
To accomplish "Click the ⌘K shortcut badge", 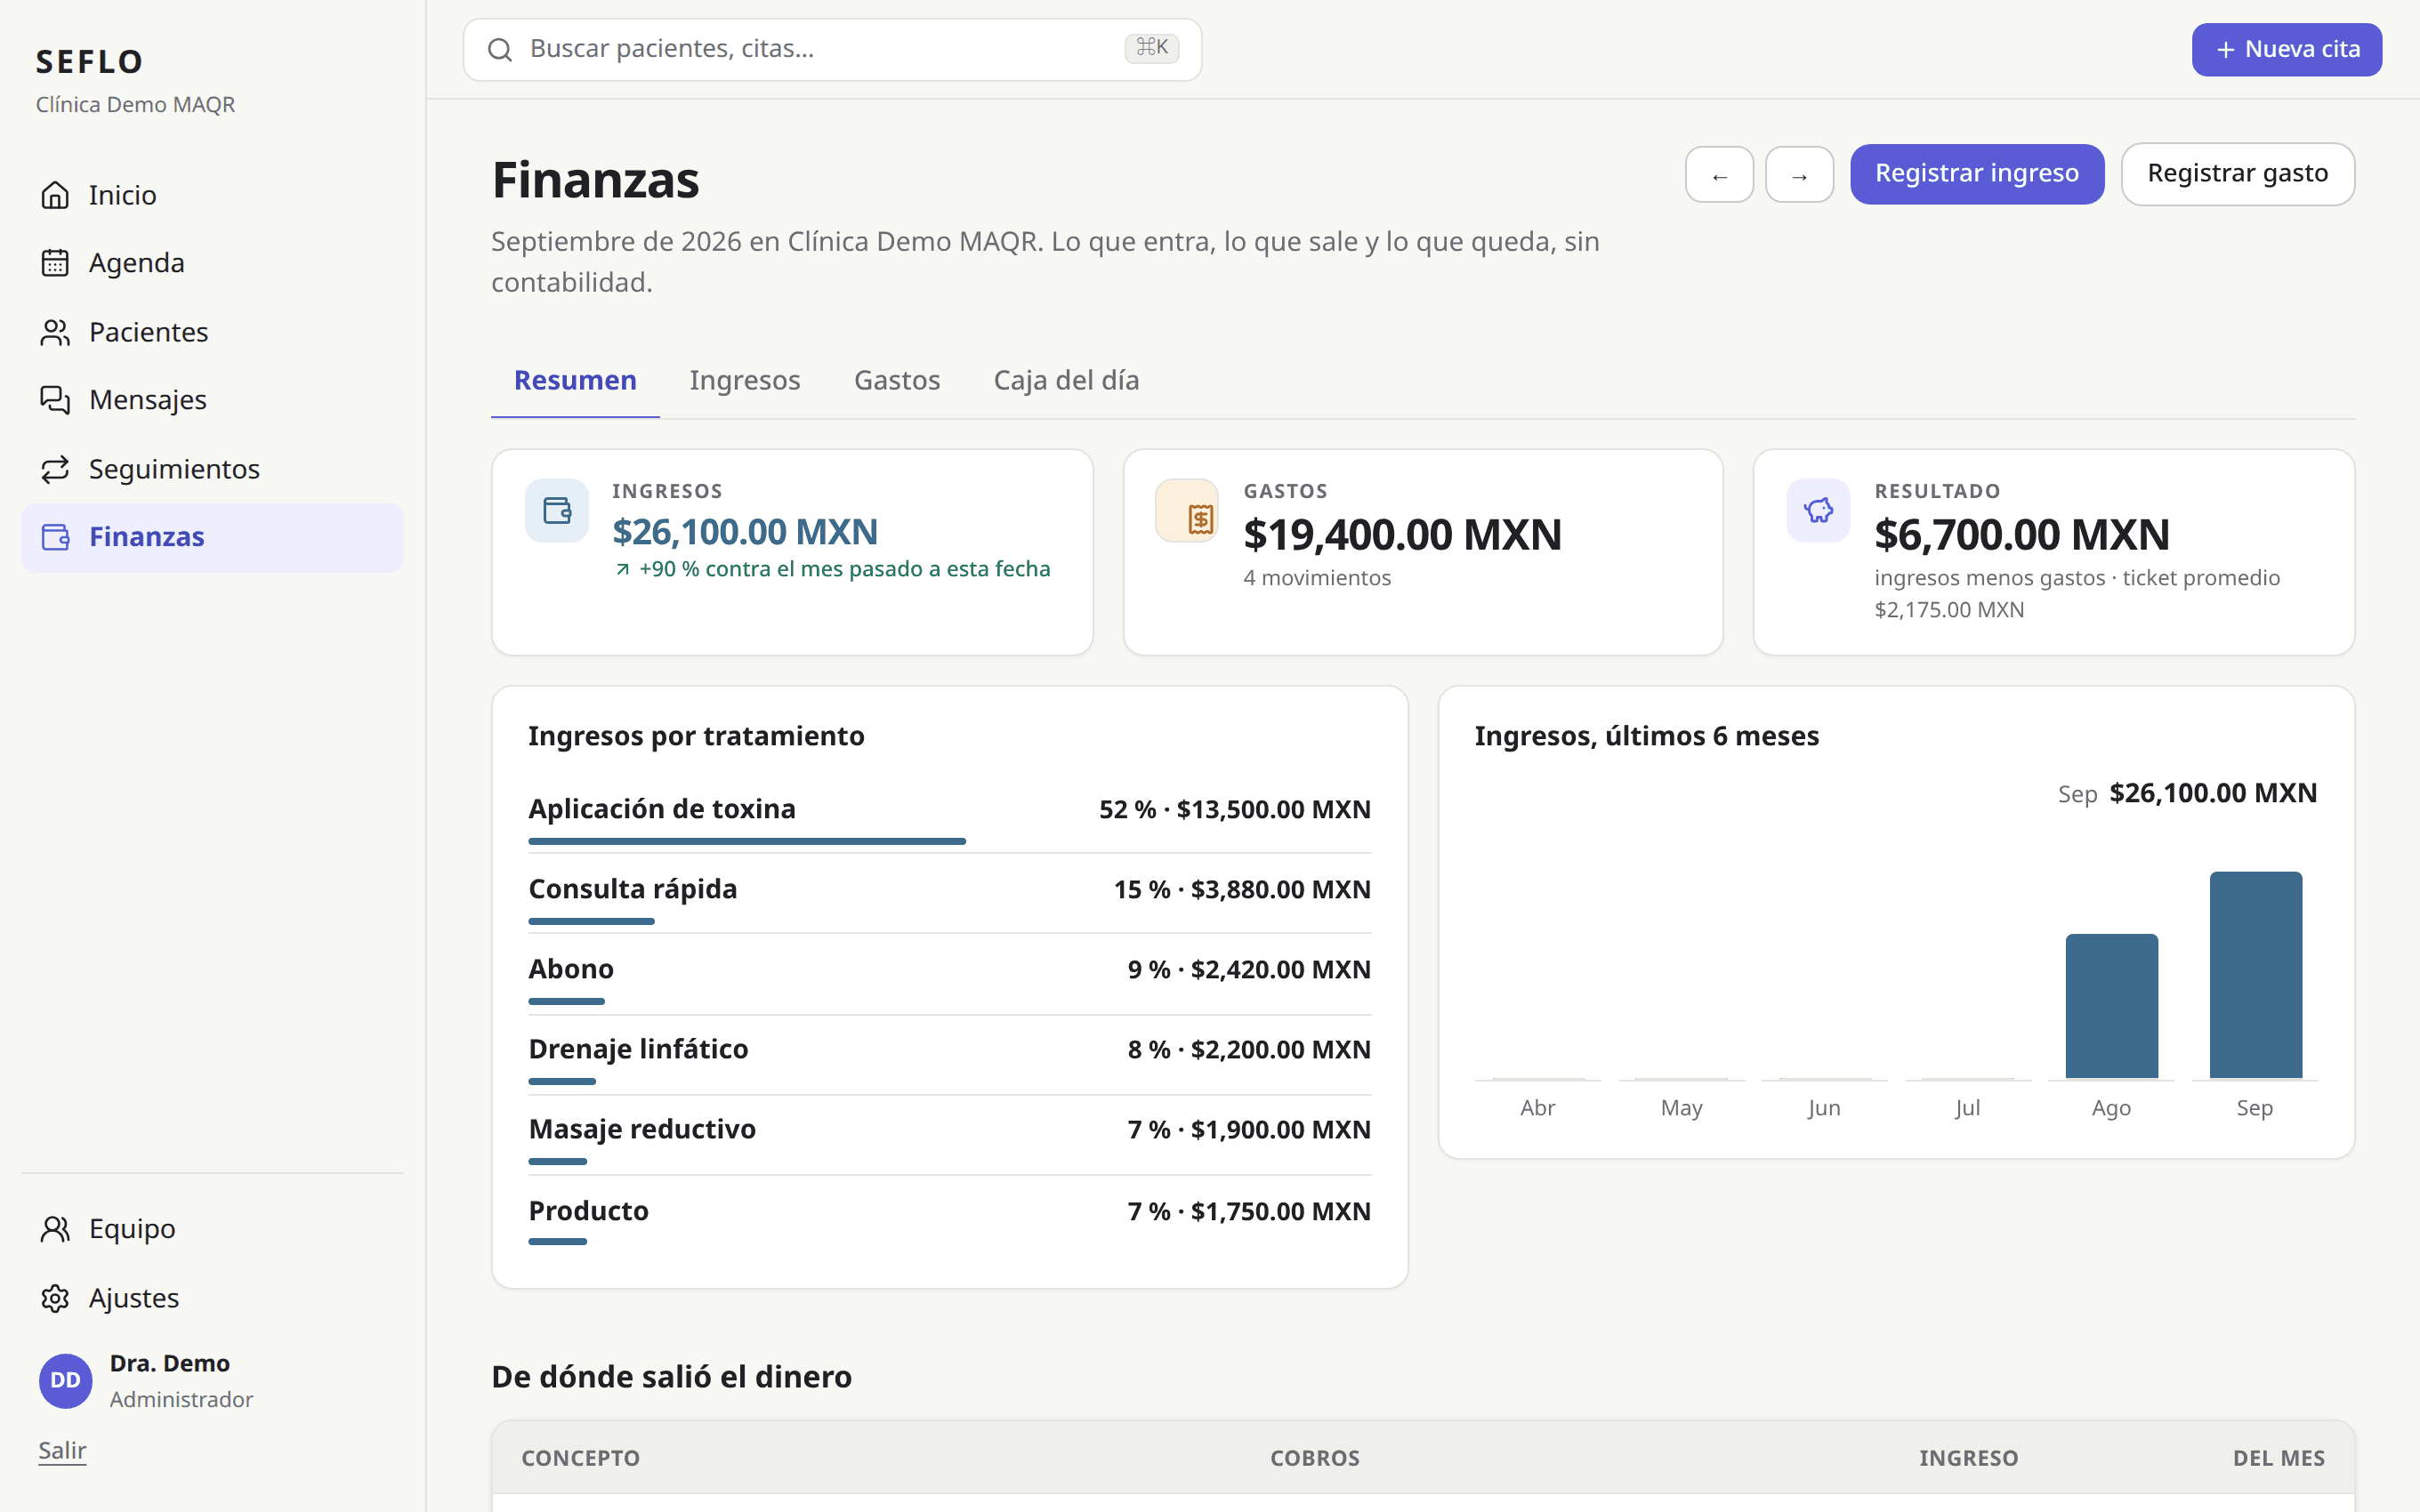I will (1152, 48).
